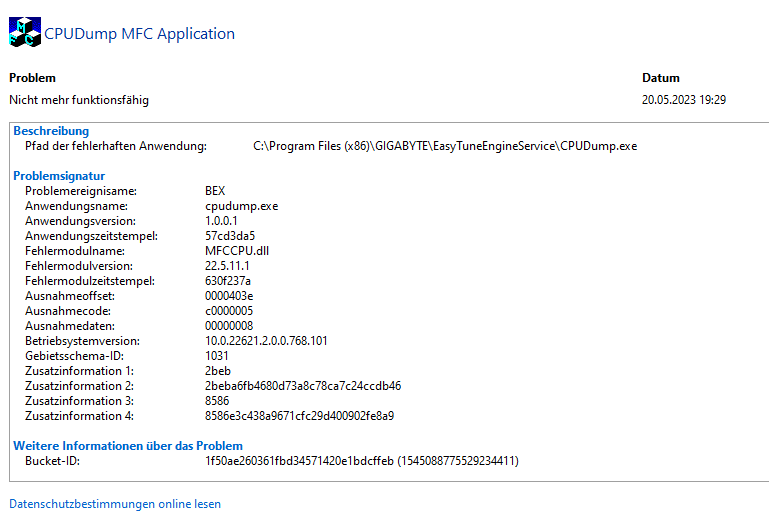Select the Gebietsschema-ID label
769x523 pixels.
point(74,356)
